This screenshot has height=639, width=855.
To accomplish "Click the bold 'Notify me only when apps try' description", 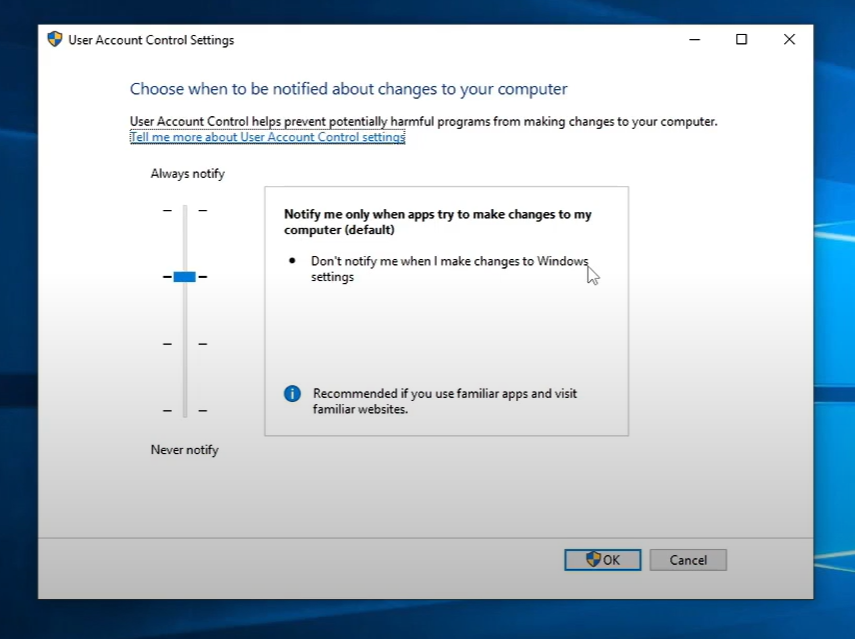I will click(x=437, y=222).
